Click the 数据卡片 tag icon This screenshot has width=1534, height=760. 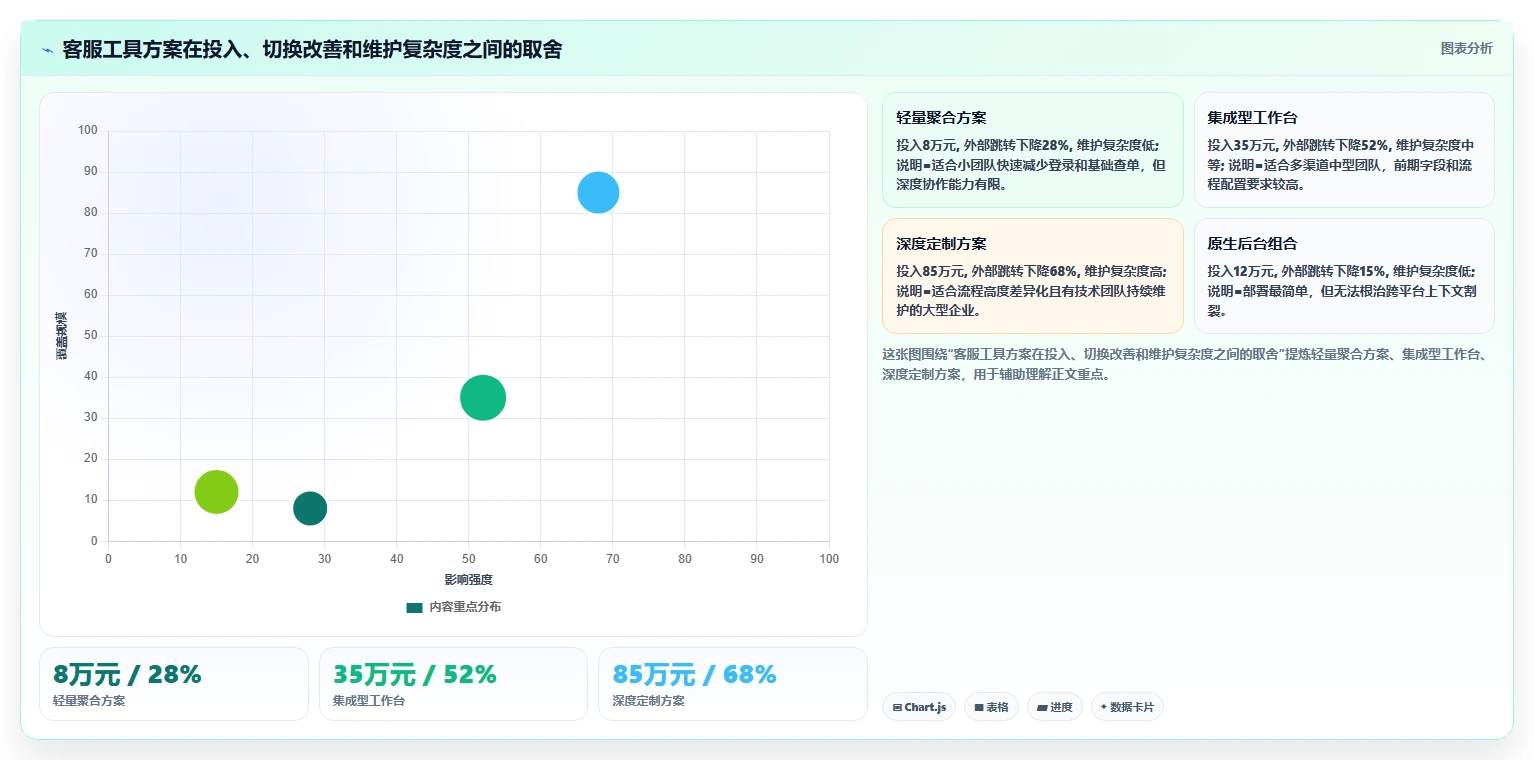click(1104, 707)
